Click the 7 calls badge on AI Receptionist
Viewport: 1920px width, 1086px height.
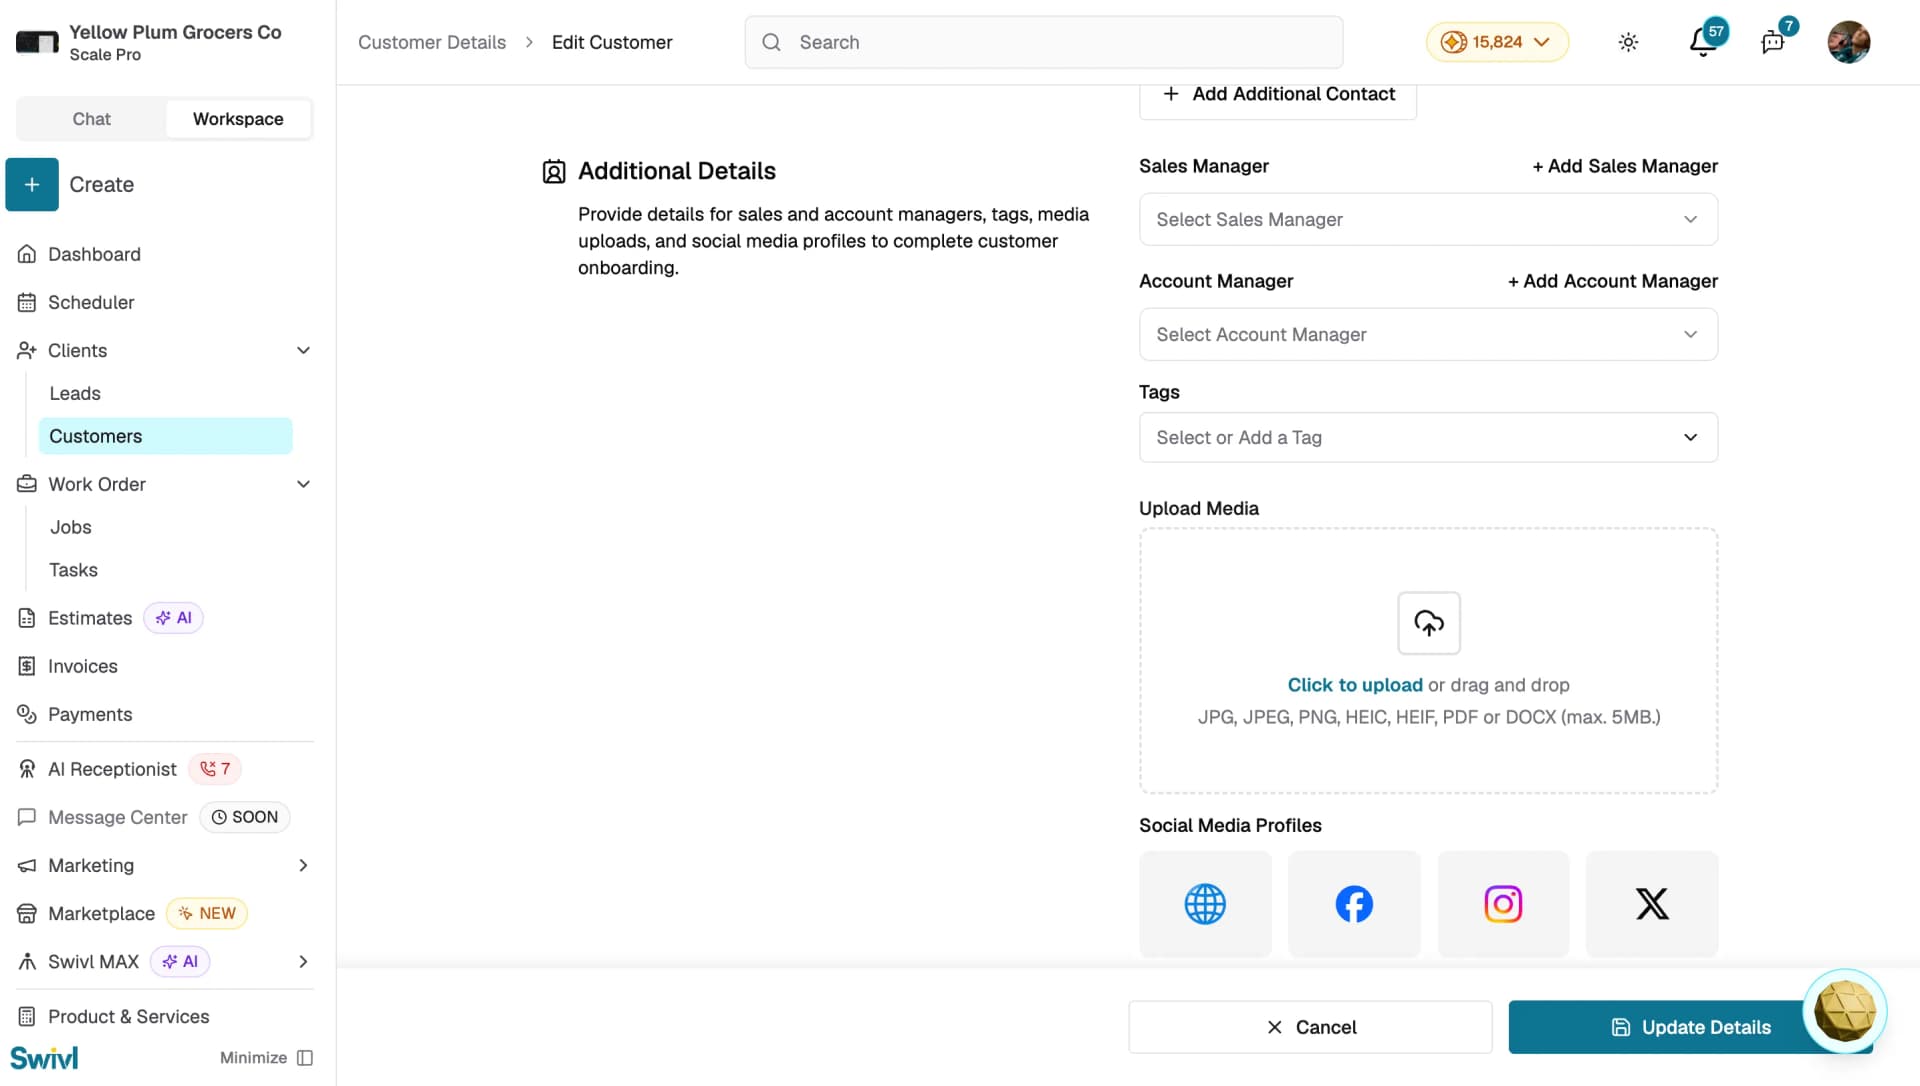click(215, 769)
